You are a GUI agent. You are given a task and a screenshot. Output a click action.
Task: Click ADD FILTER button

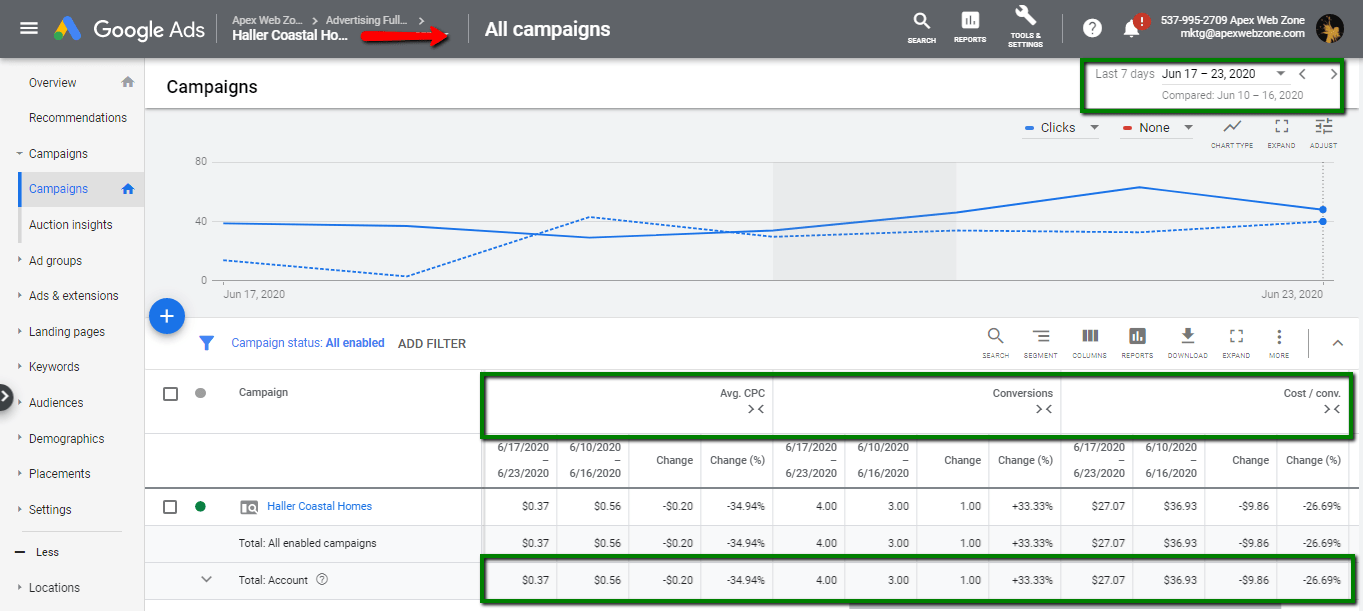(432, 343)
